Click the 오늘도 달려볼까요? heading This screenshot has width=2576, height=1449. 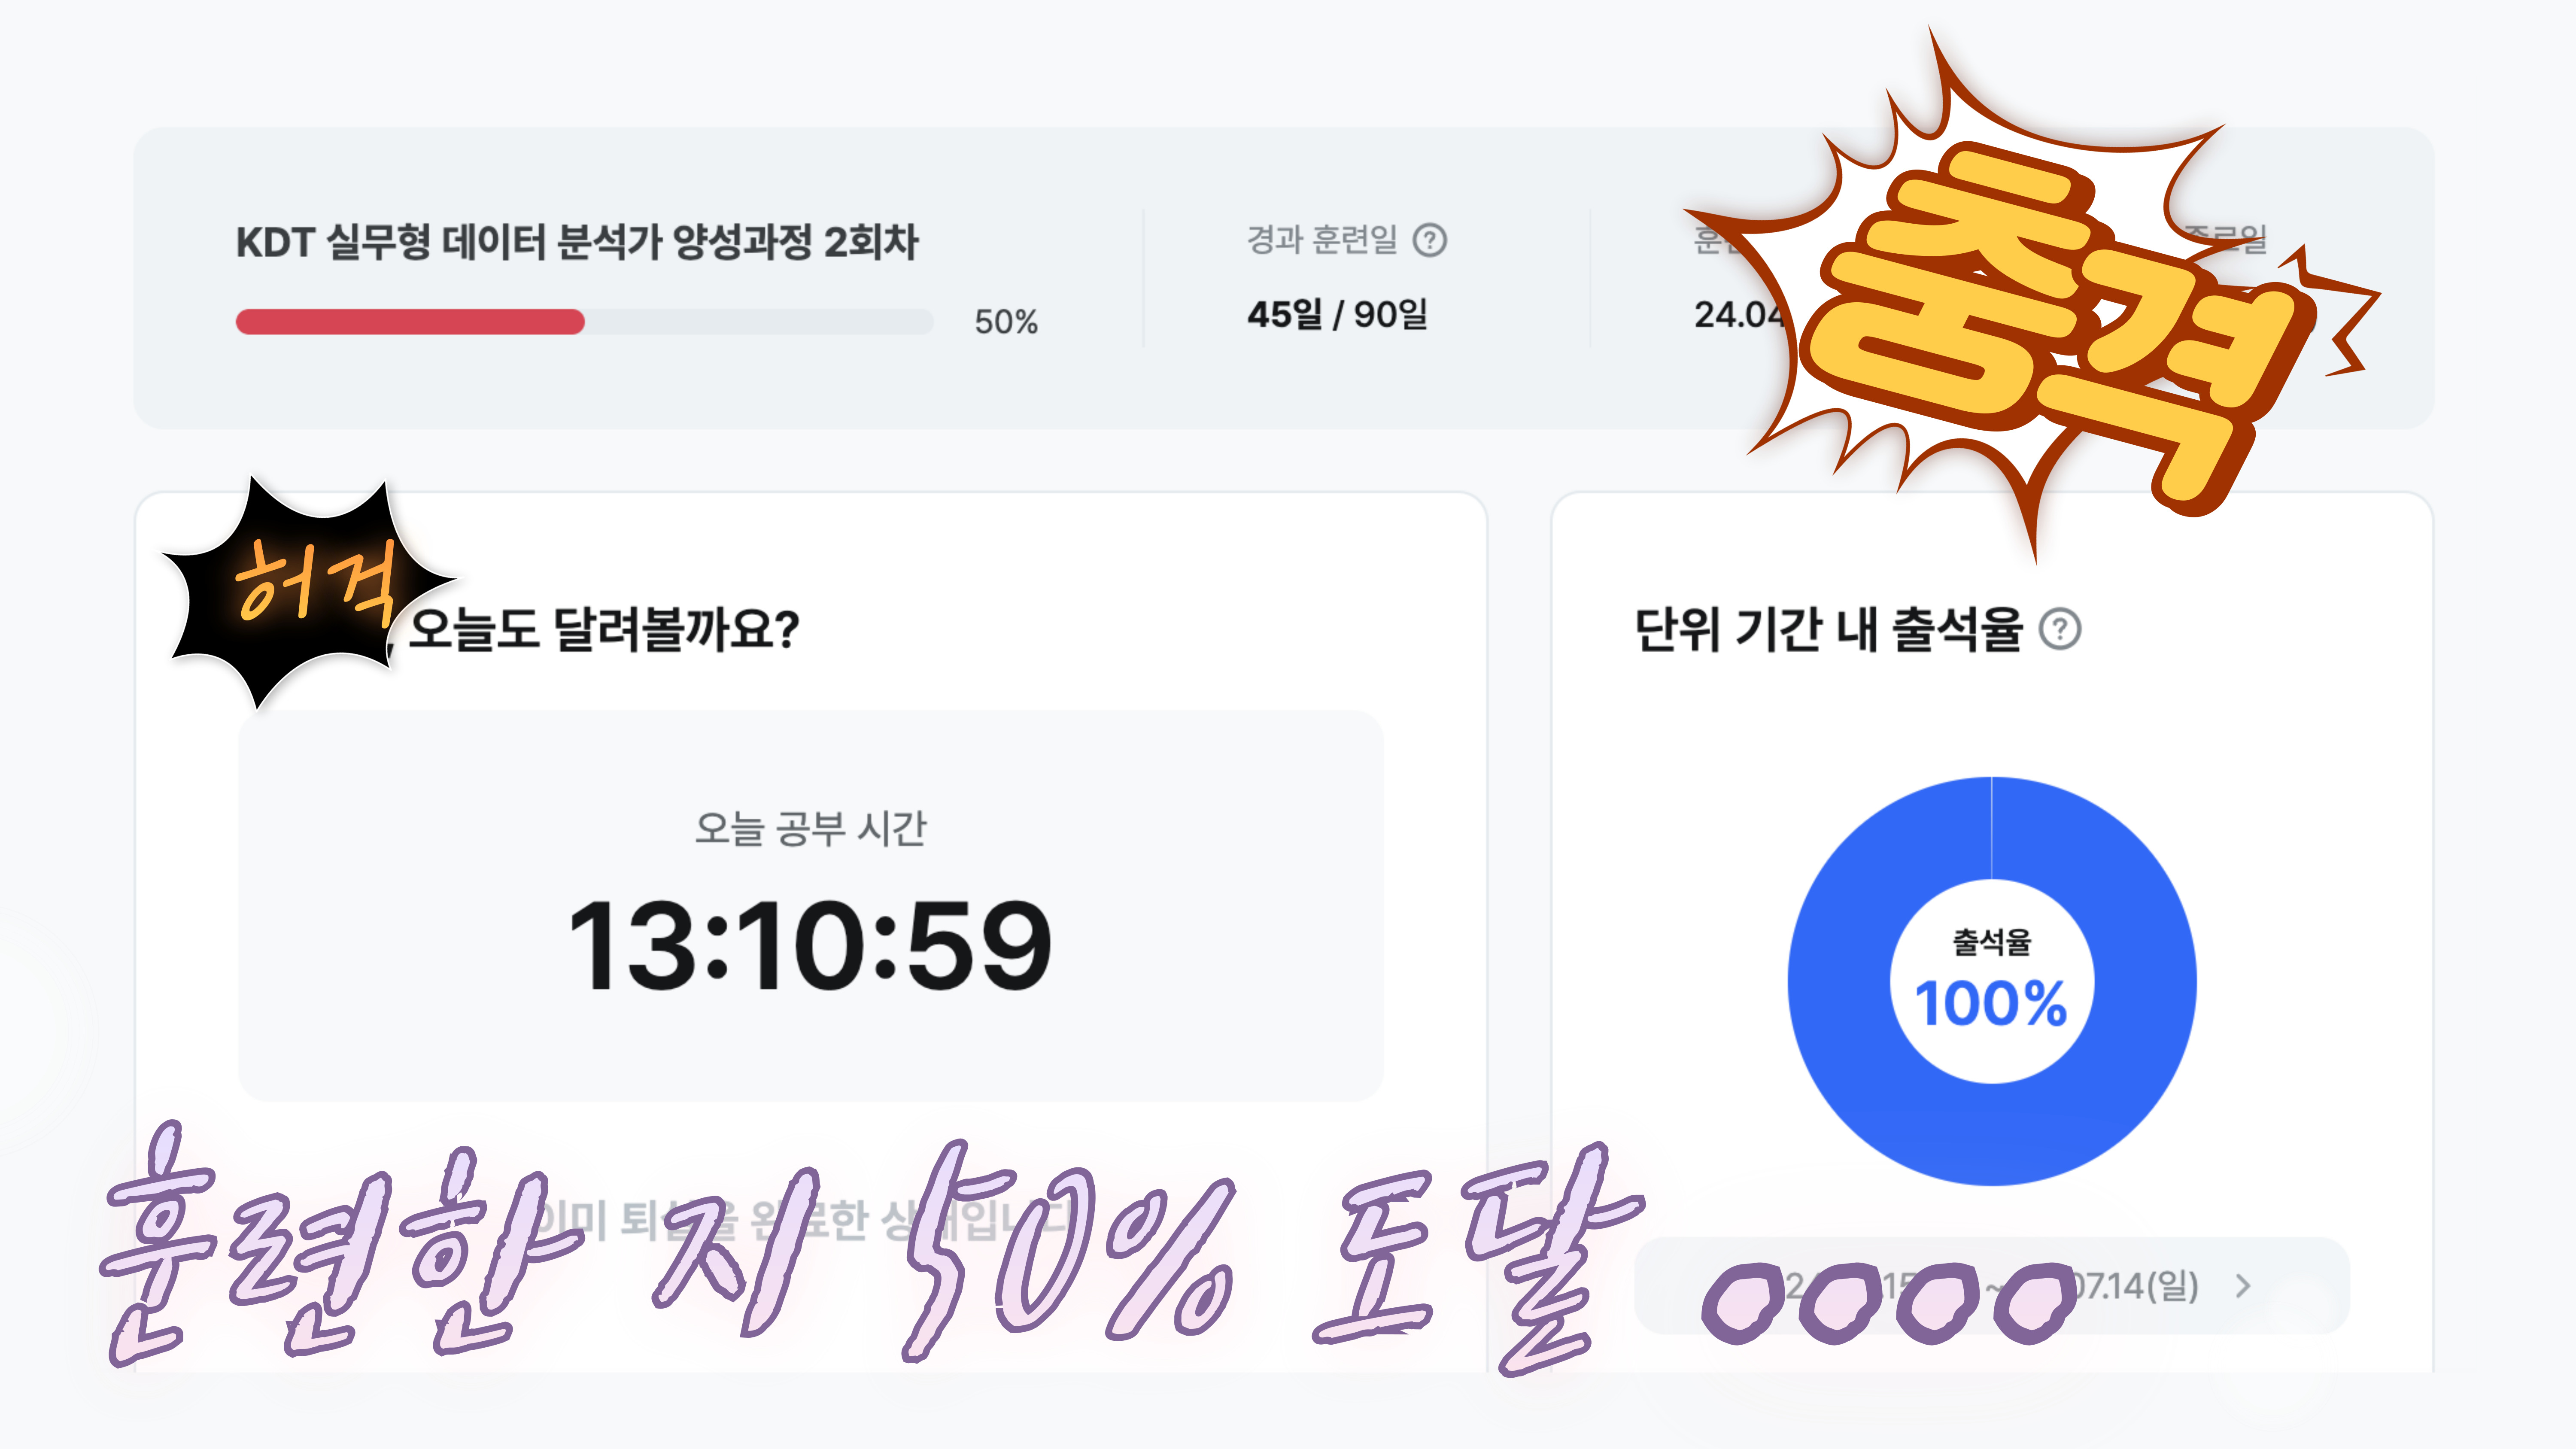603,630
